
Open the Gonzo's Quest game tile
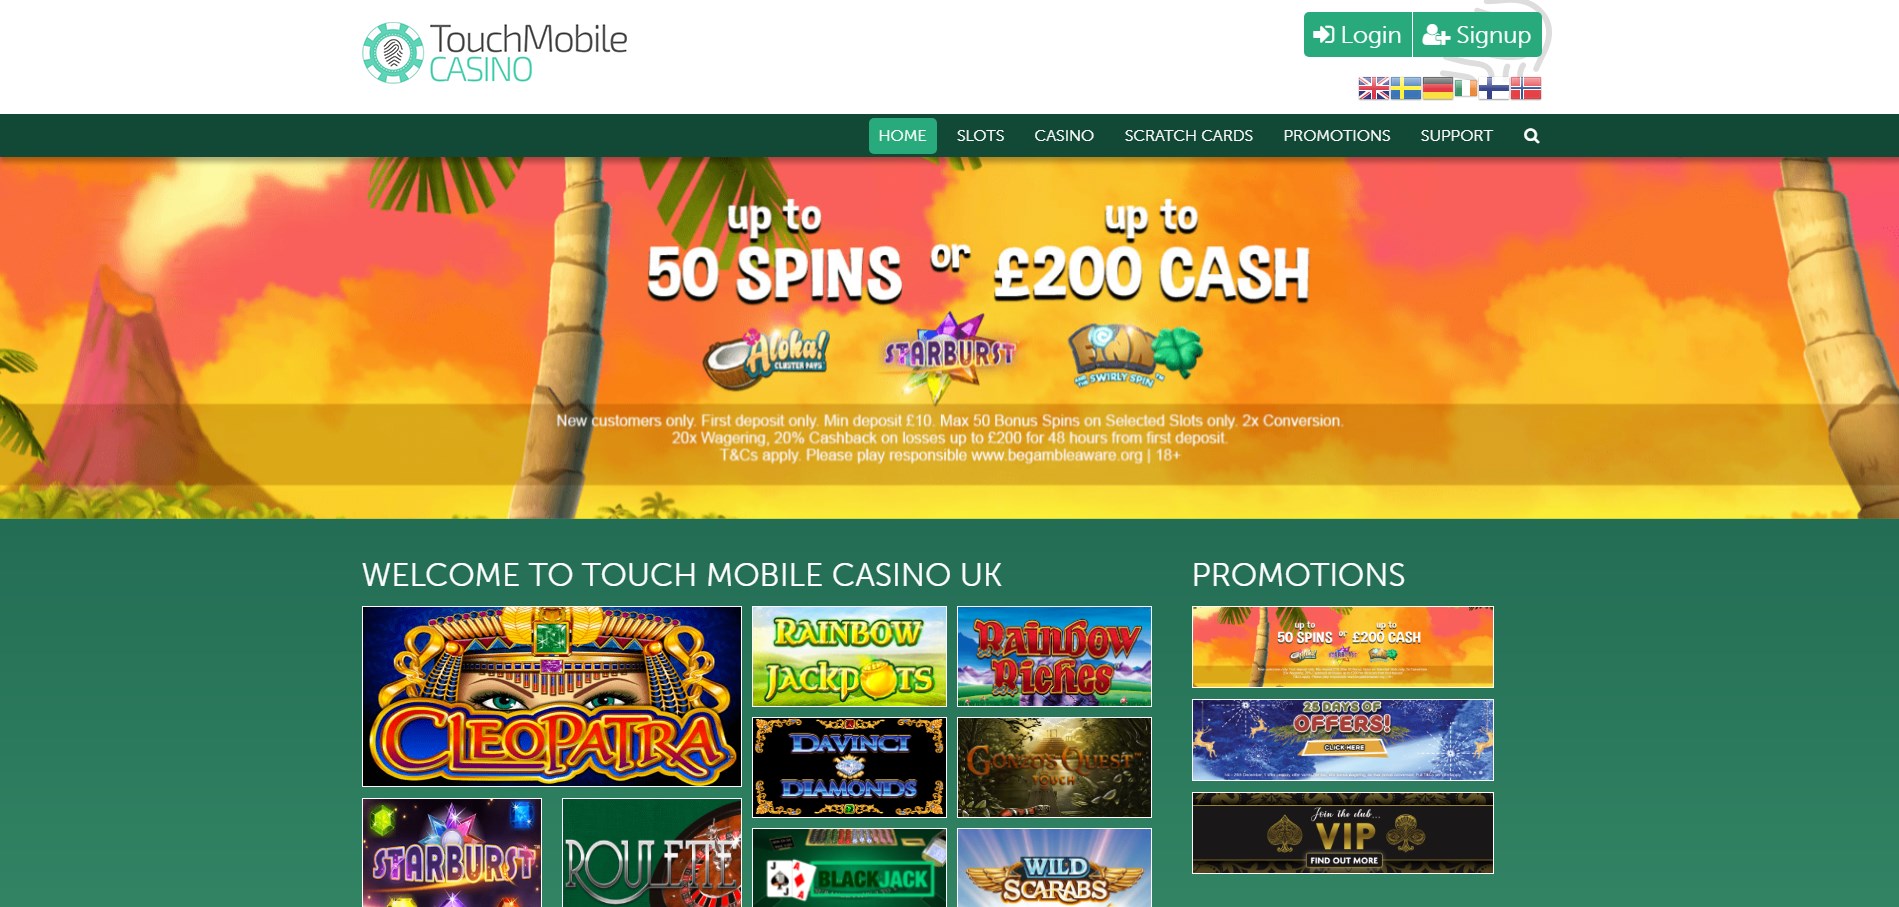[x=1054, y=767]
